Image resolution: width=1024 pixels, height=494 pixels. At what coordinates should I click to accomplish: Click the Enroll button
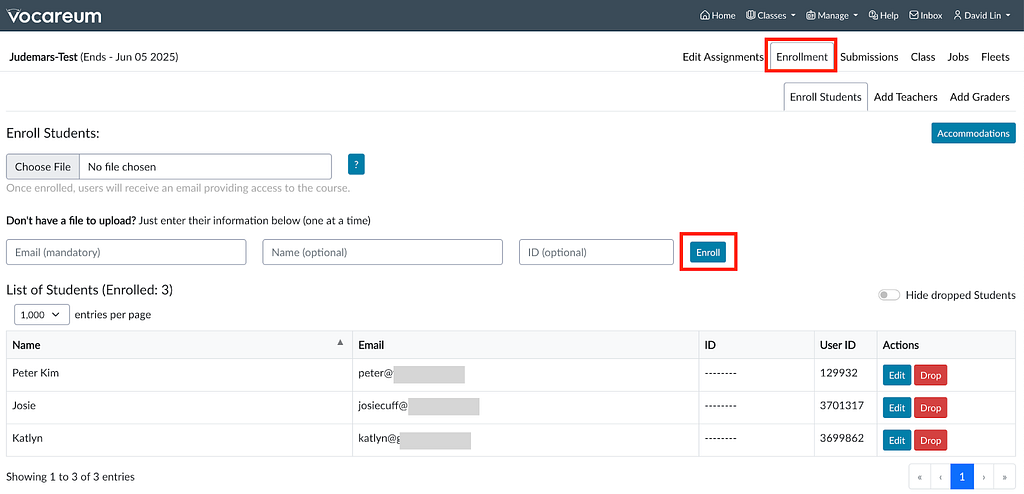point(708,252)
